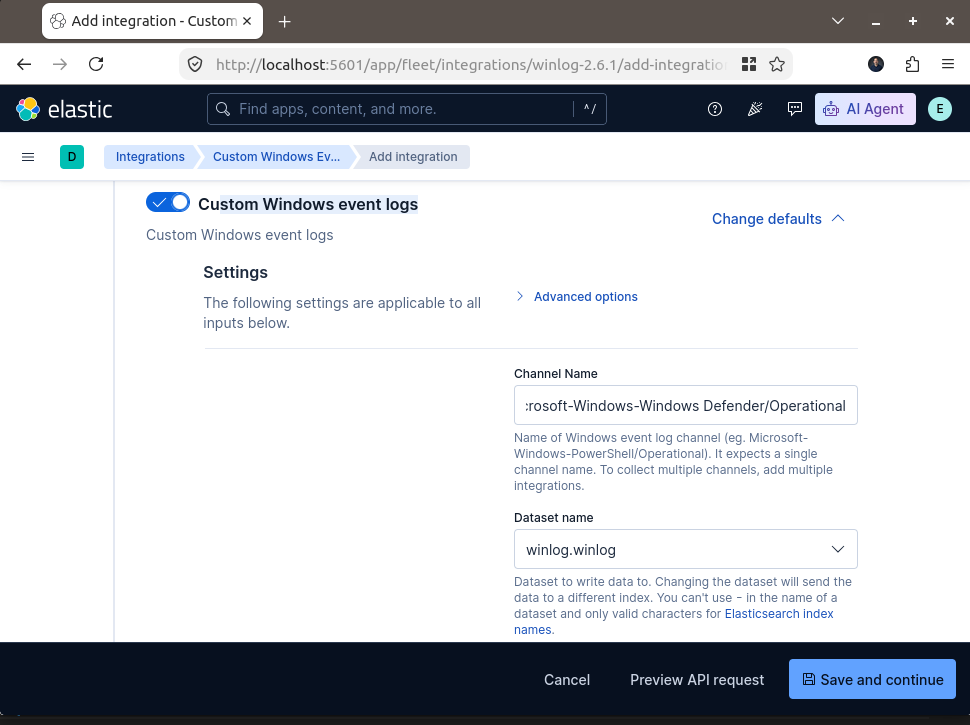Open a new browser tab
Viewport: 970px width, 725px height.
(x=285, y=22)
